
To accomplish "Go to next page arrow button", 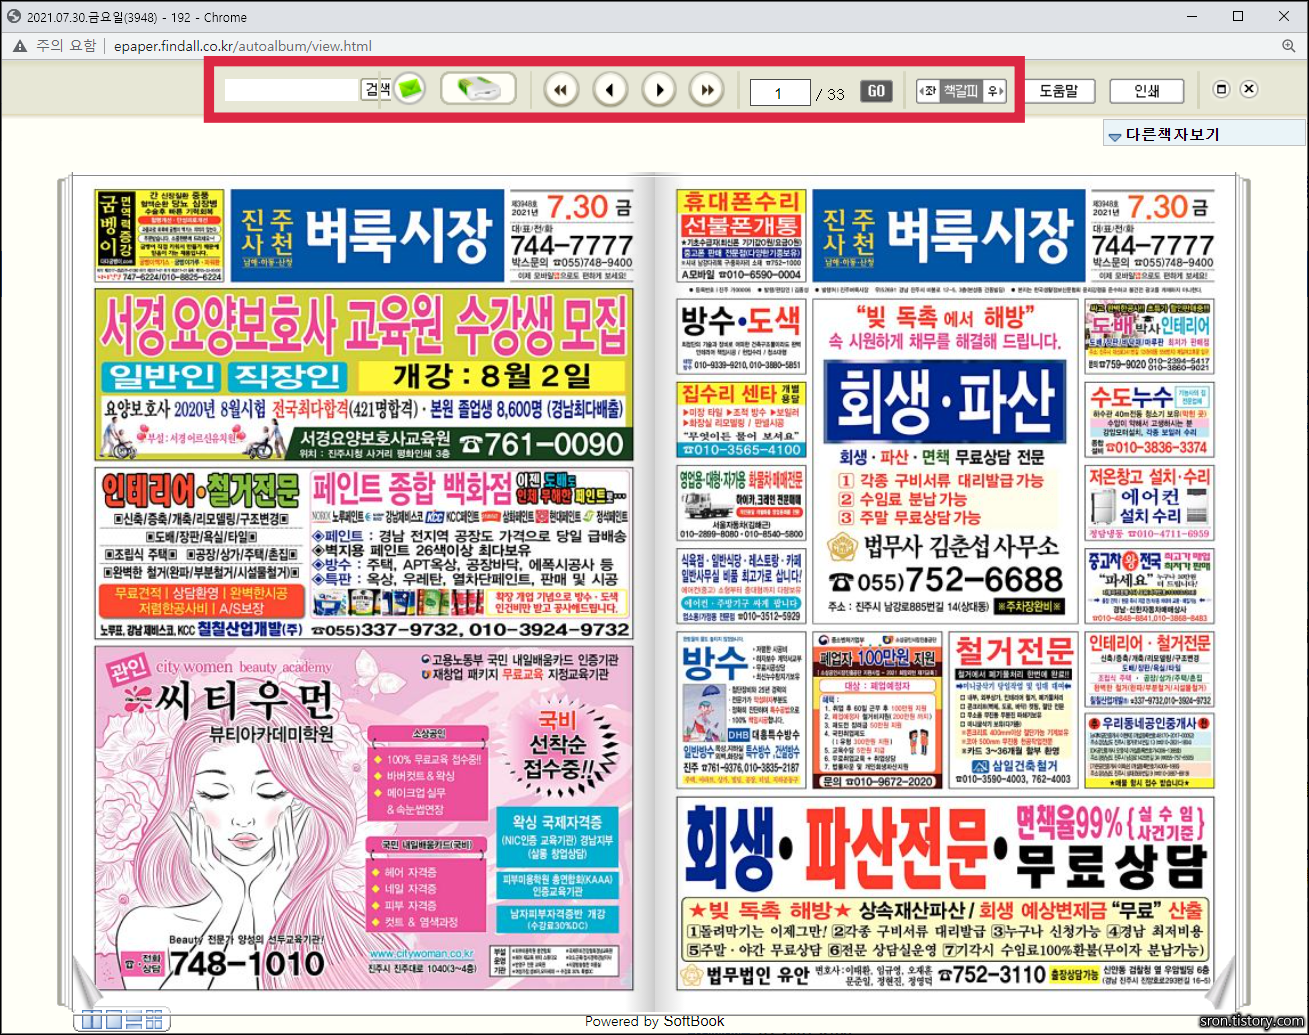I will click(x=659, y=90).
